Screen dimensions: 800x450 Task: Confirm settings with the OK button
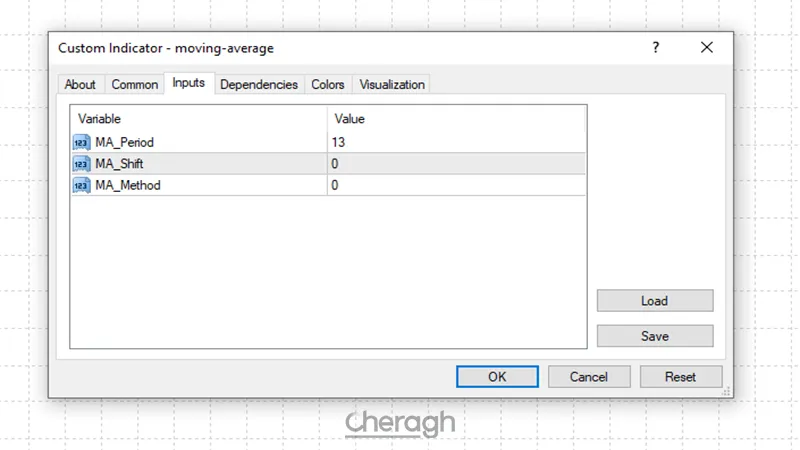(497, 377)
